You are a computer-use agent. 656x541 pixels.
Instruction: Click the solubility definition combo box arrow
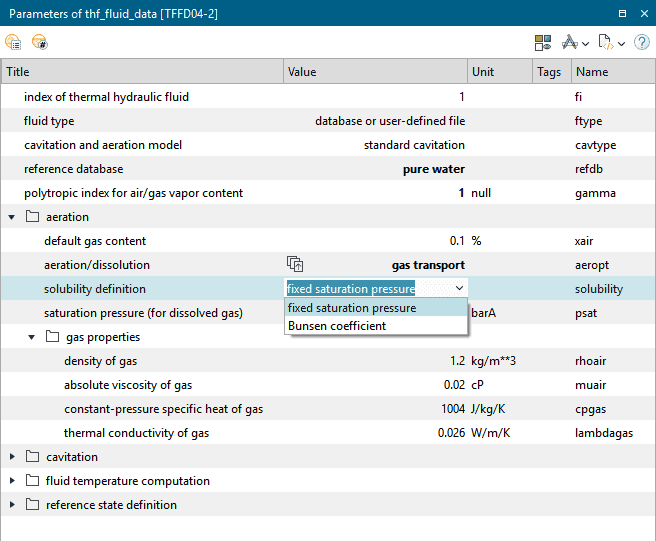458,288
